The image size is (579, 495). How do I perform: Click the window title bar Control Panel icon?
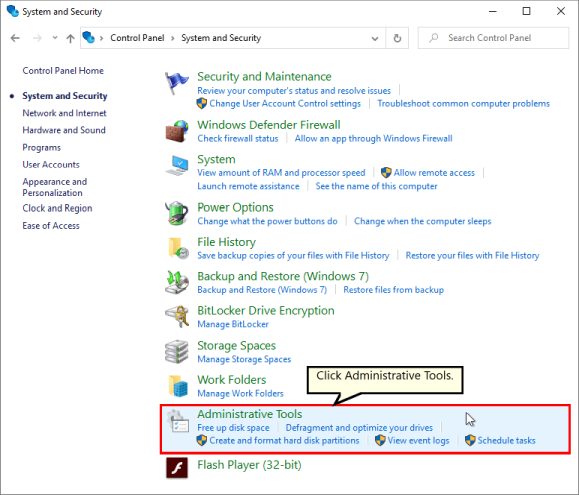point(13,11)
